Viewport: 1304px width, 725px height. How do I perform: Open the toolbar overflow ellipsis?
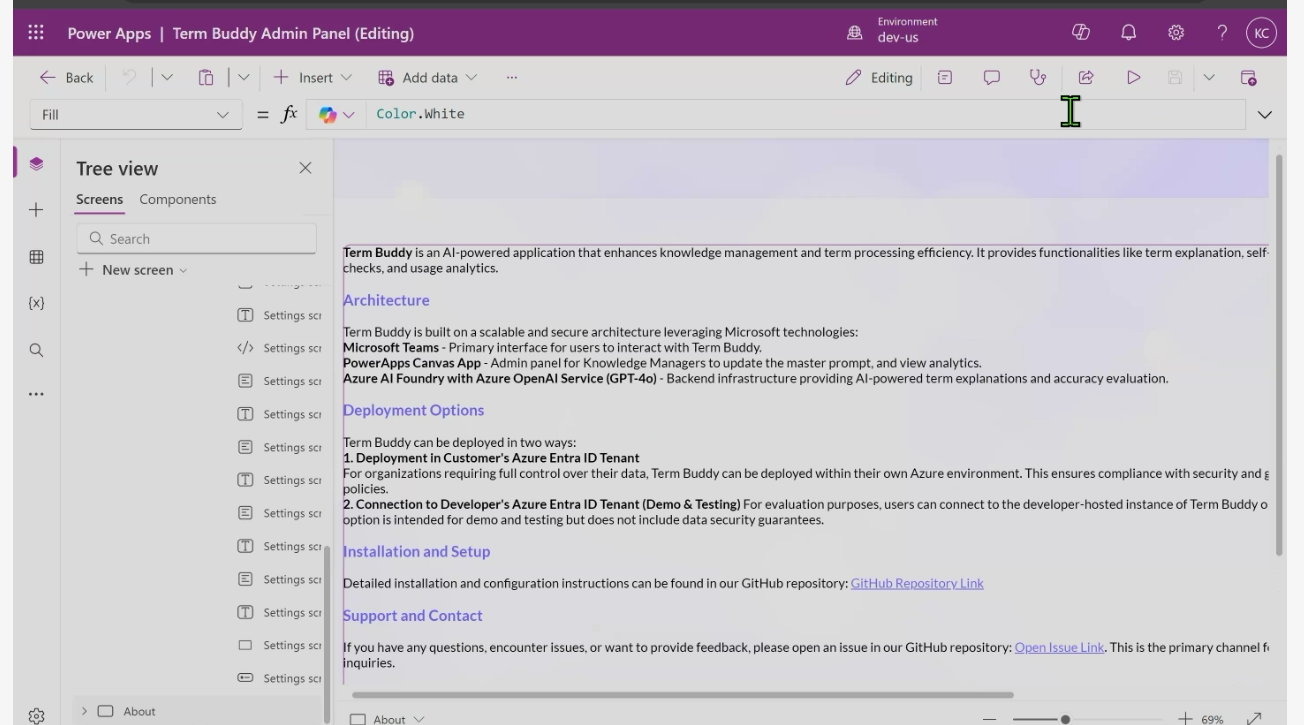(512, 77)
